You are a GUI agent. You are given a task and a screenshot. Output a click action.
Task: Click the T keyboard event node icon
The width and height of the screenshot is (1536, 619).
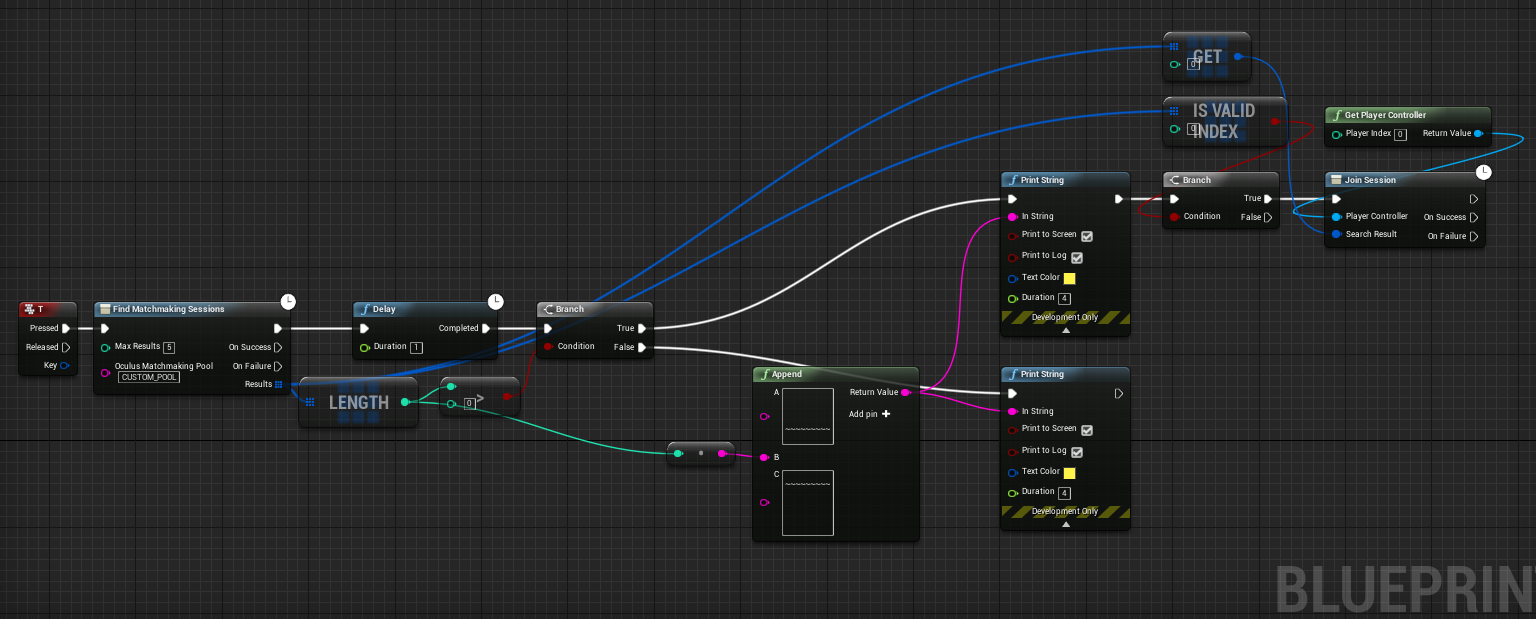28,309
